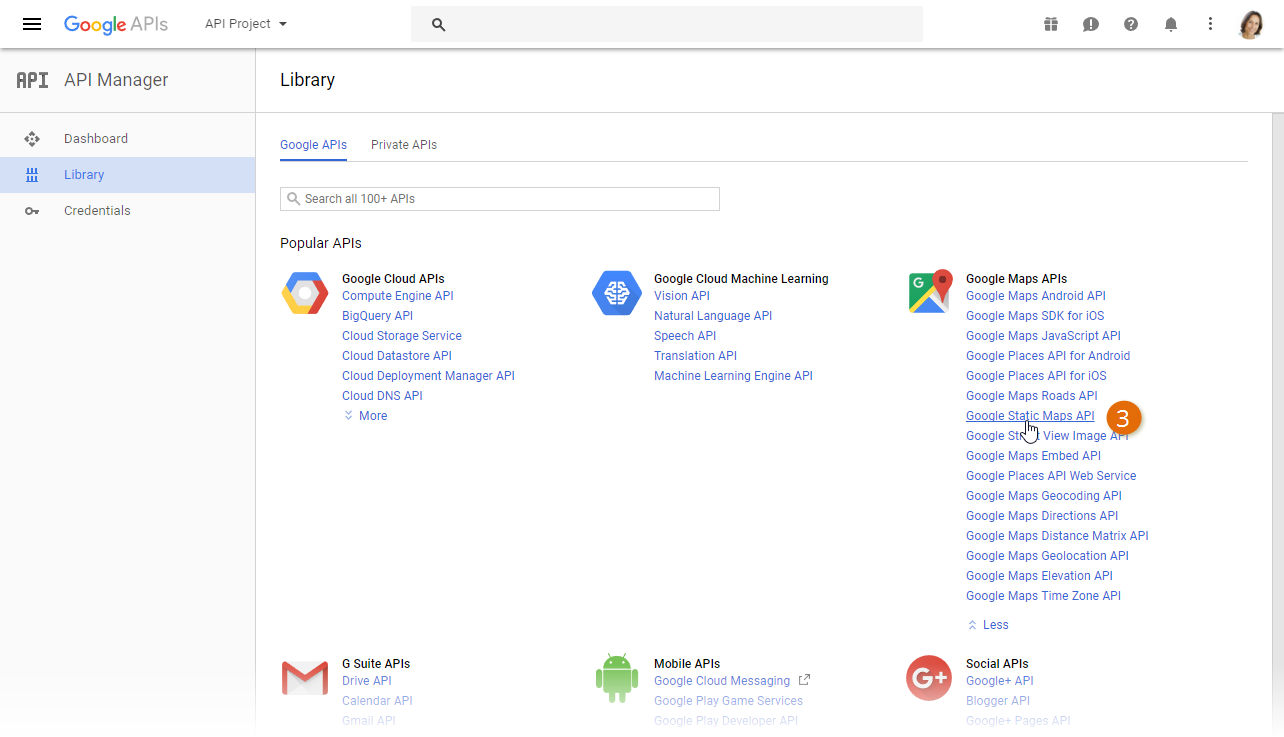
Task: Open the three-dot utilities menu
Action: [1211, 24]
